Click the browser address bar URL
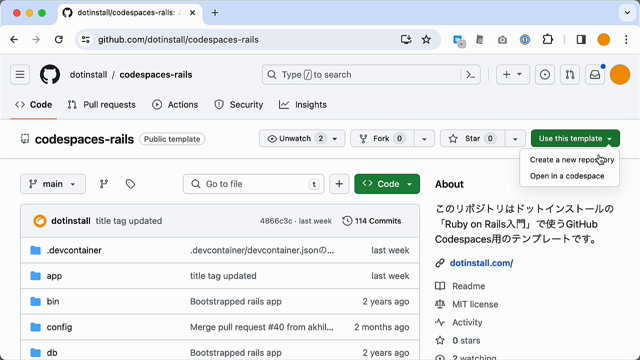 (x=178, y=40)
